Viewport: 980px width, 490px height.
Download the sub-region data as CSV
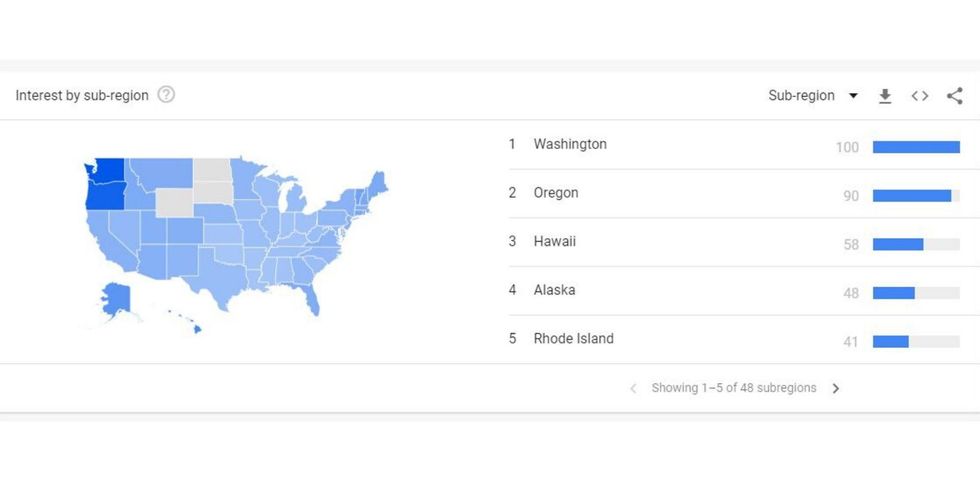(884, 96)
